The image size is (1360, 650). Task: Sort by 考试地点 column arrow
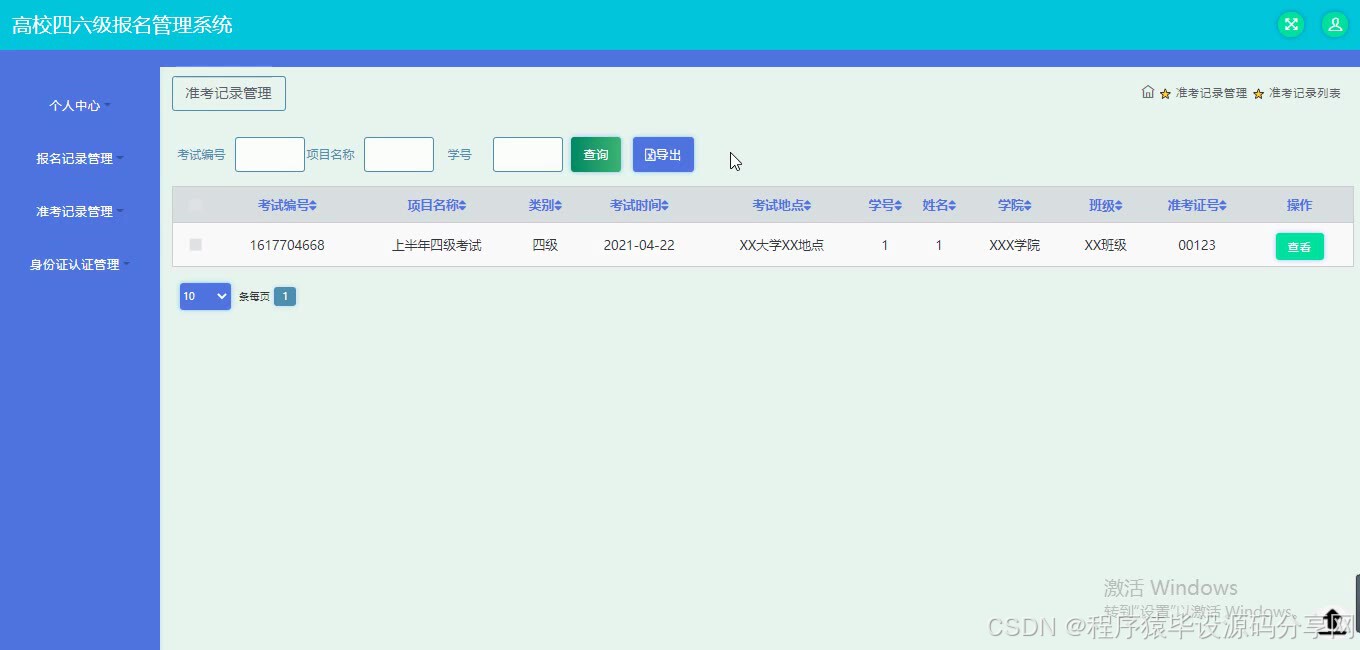[x=807, y=205]
